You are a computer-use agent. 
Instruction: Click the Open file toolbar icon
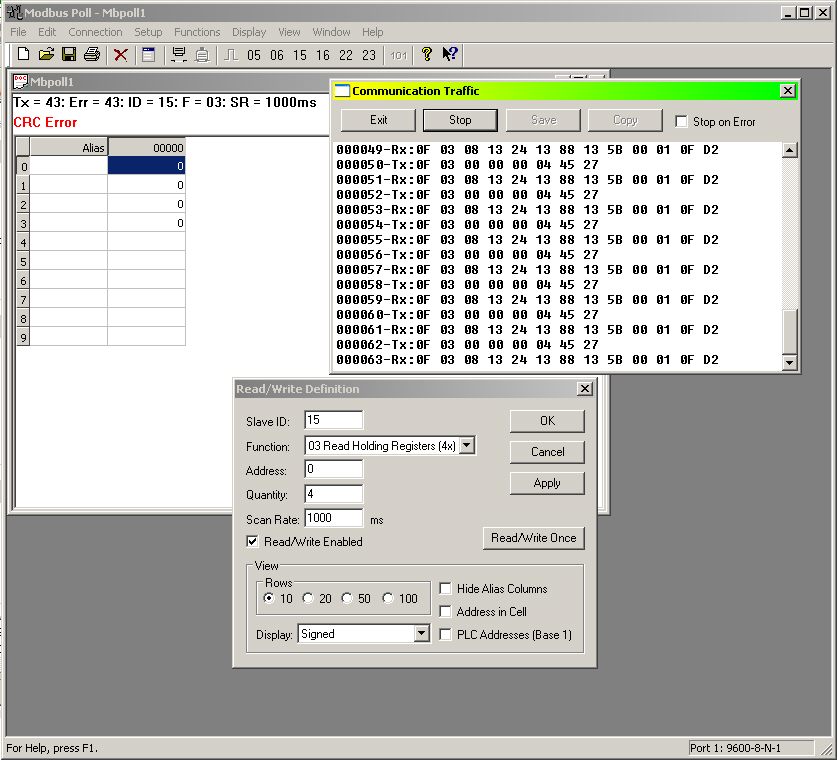[x=46, y=54]
